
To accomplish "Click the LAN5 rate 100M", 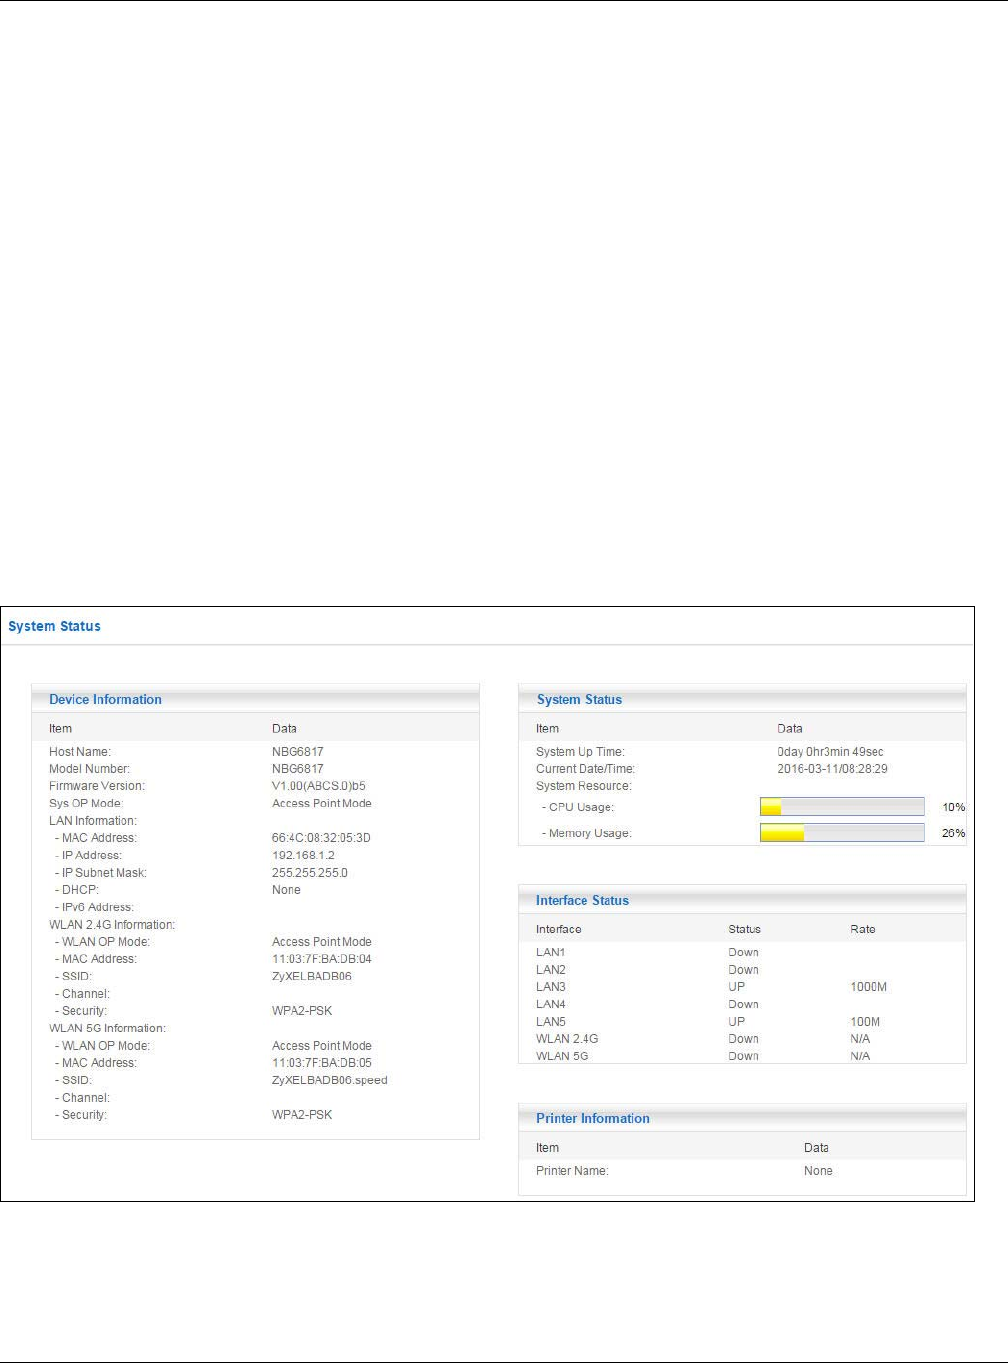I will point(865,1022).
